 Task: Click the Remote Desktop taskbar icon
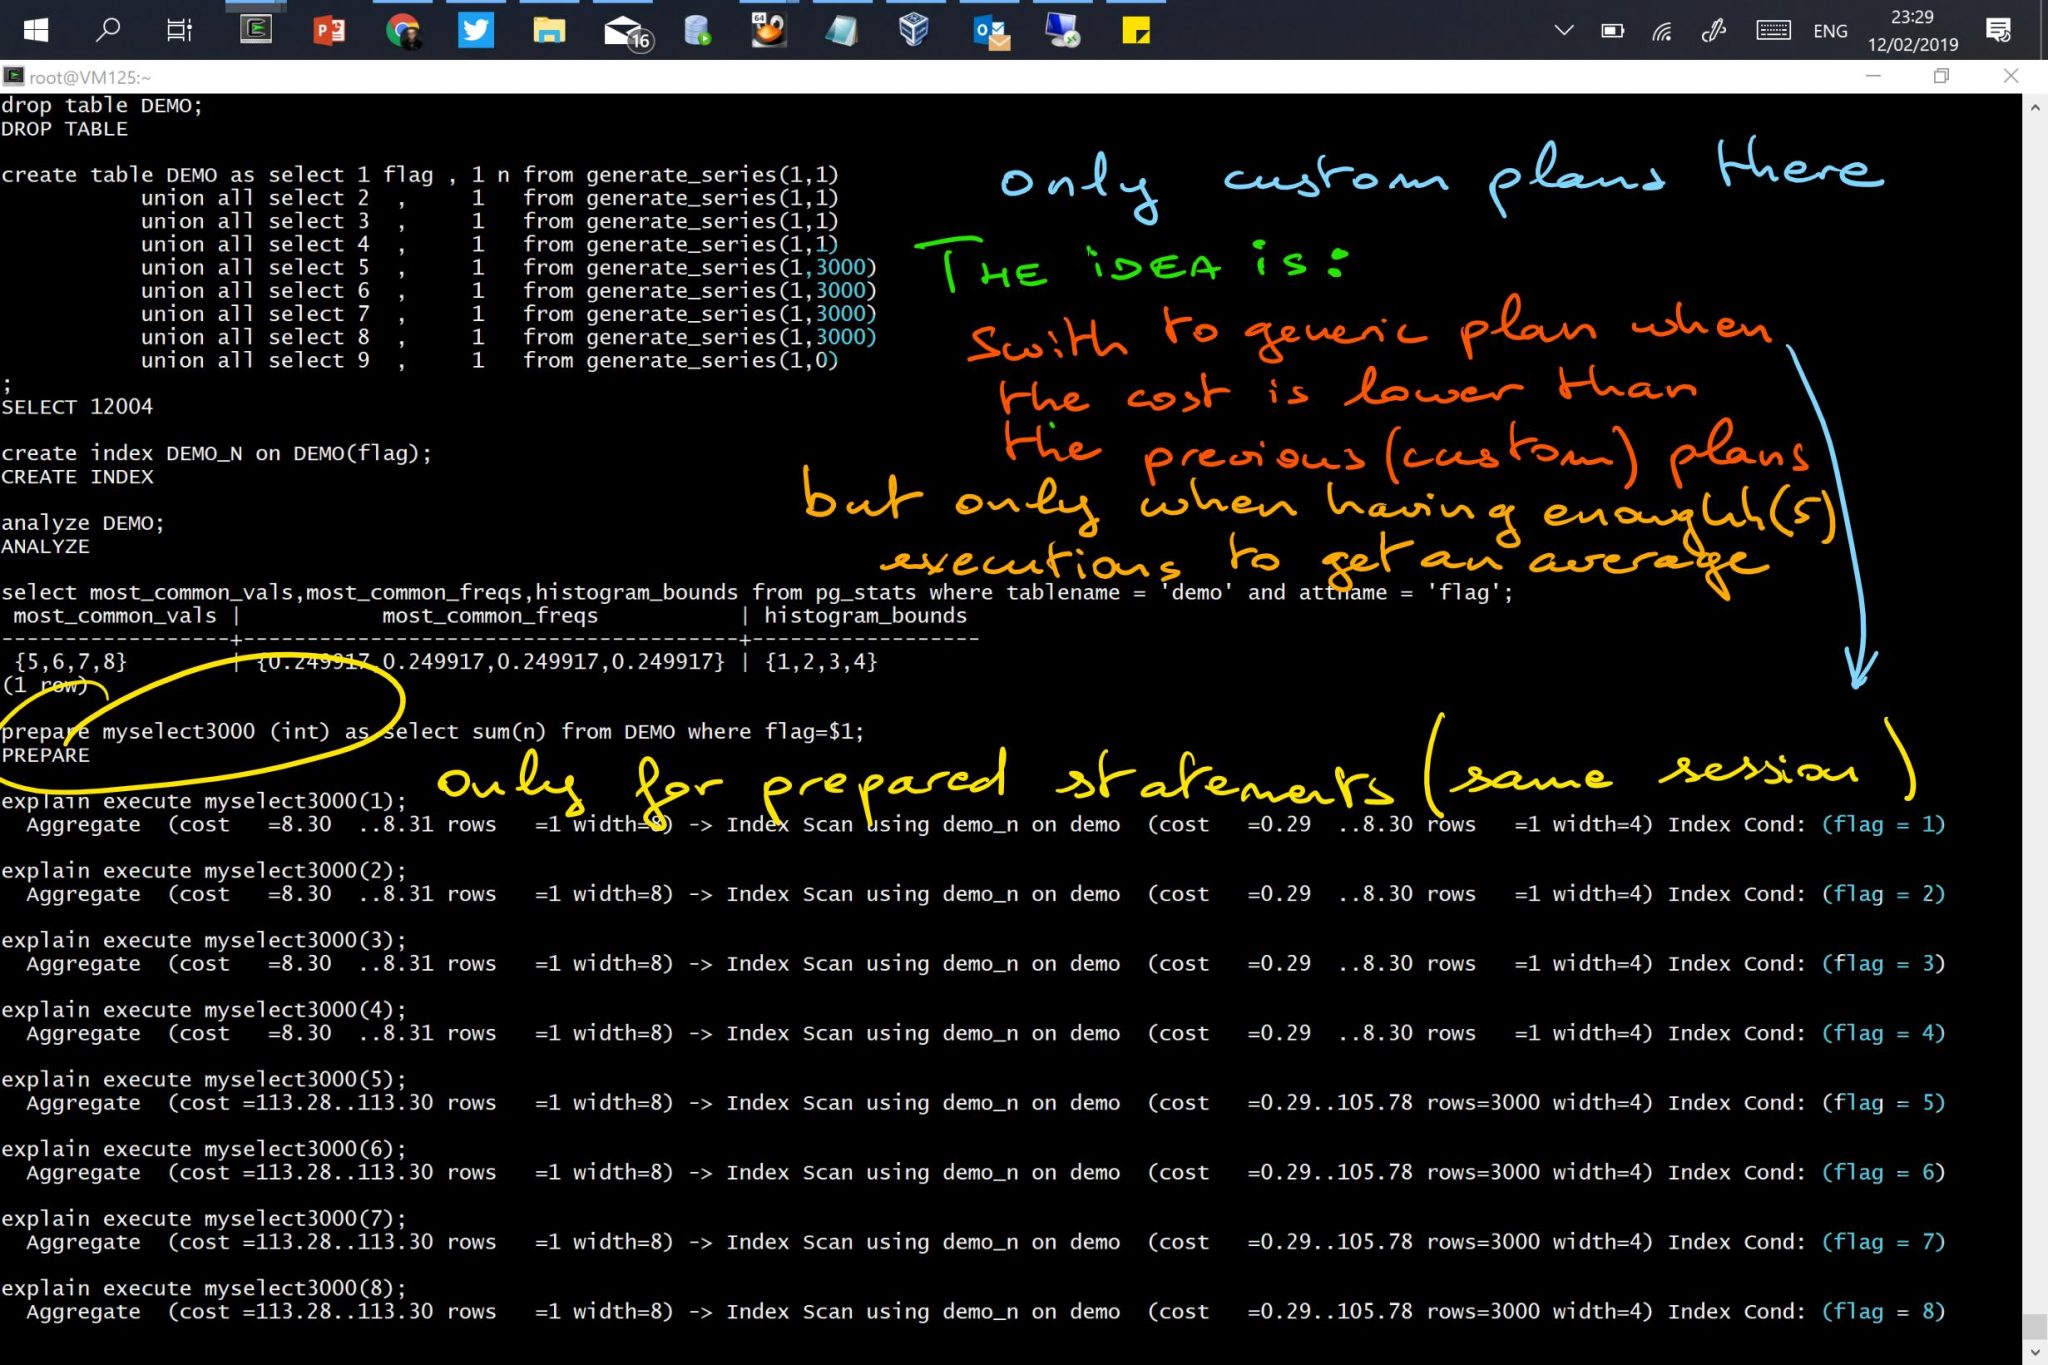(x=1063, y=30)
